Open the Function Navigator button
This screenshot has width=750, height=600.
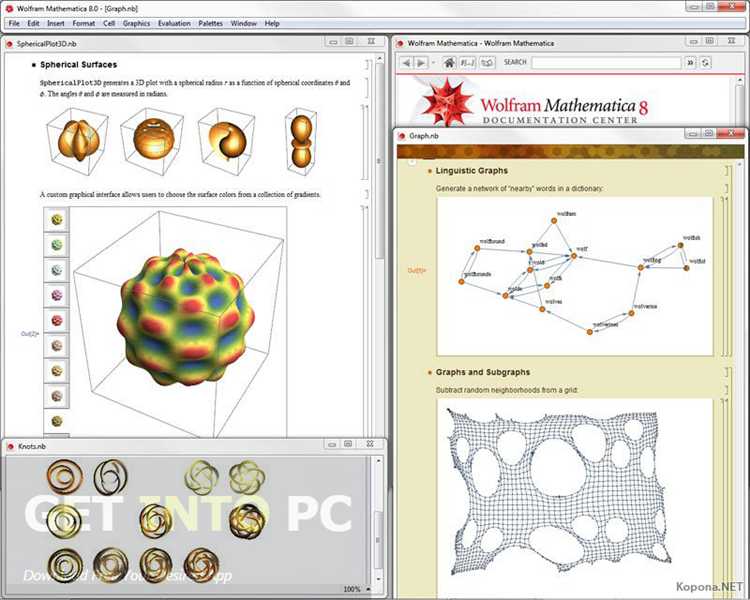tap(467, 63)
